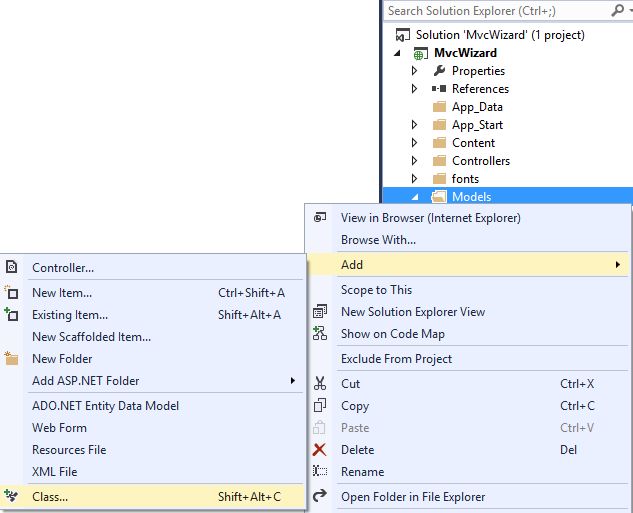Click the Ctrl+Shift+A shortcut text
633x513 pixels.
[x=252, y=293]
